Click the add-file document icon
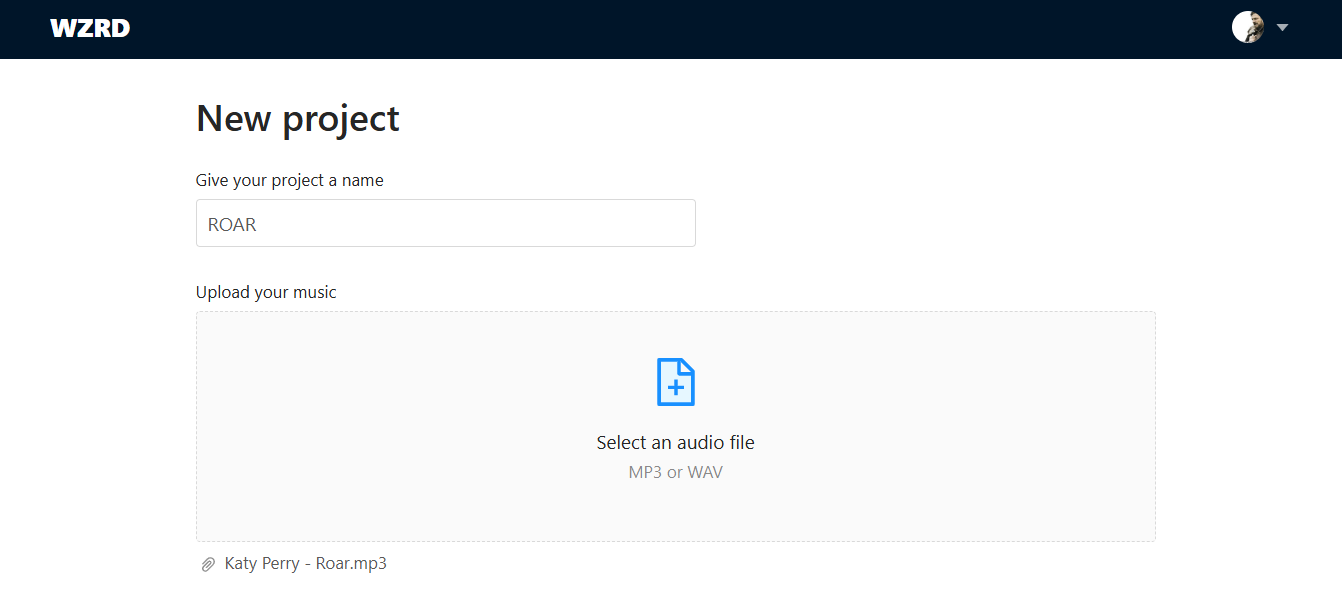The width and height of the screenshot is (1342, 590). coord(675,382)
